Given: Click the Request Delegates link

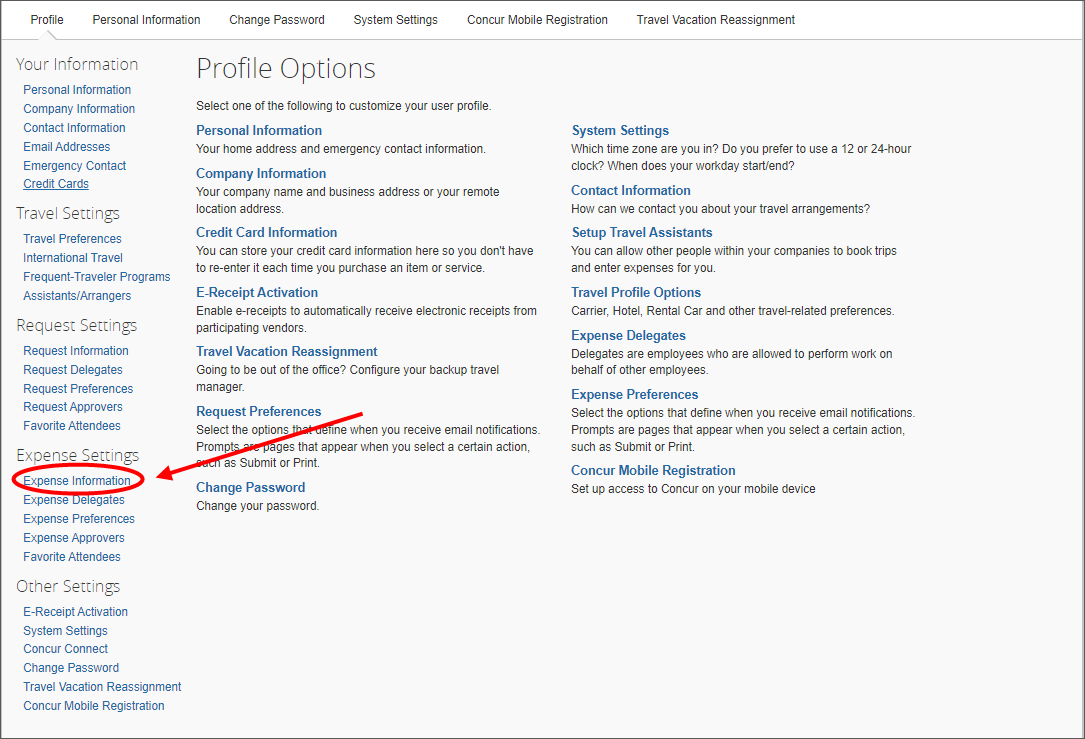Looking at the screenshot, I should click(73, 370).
